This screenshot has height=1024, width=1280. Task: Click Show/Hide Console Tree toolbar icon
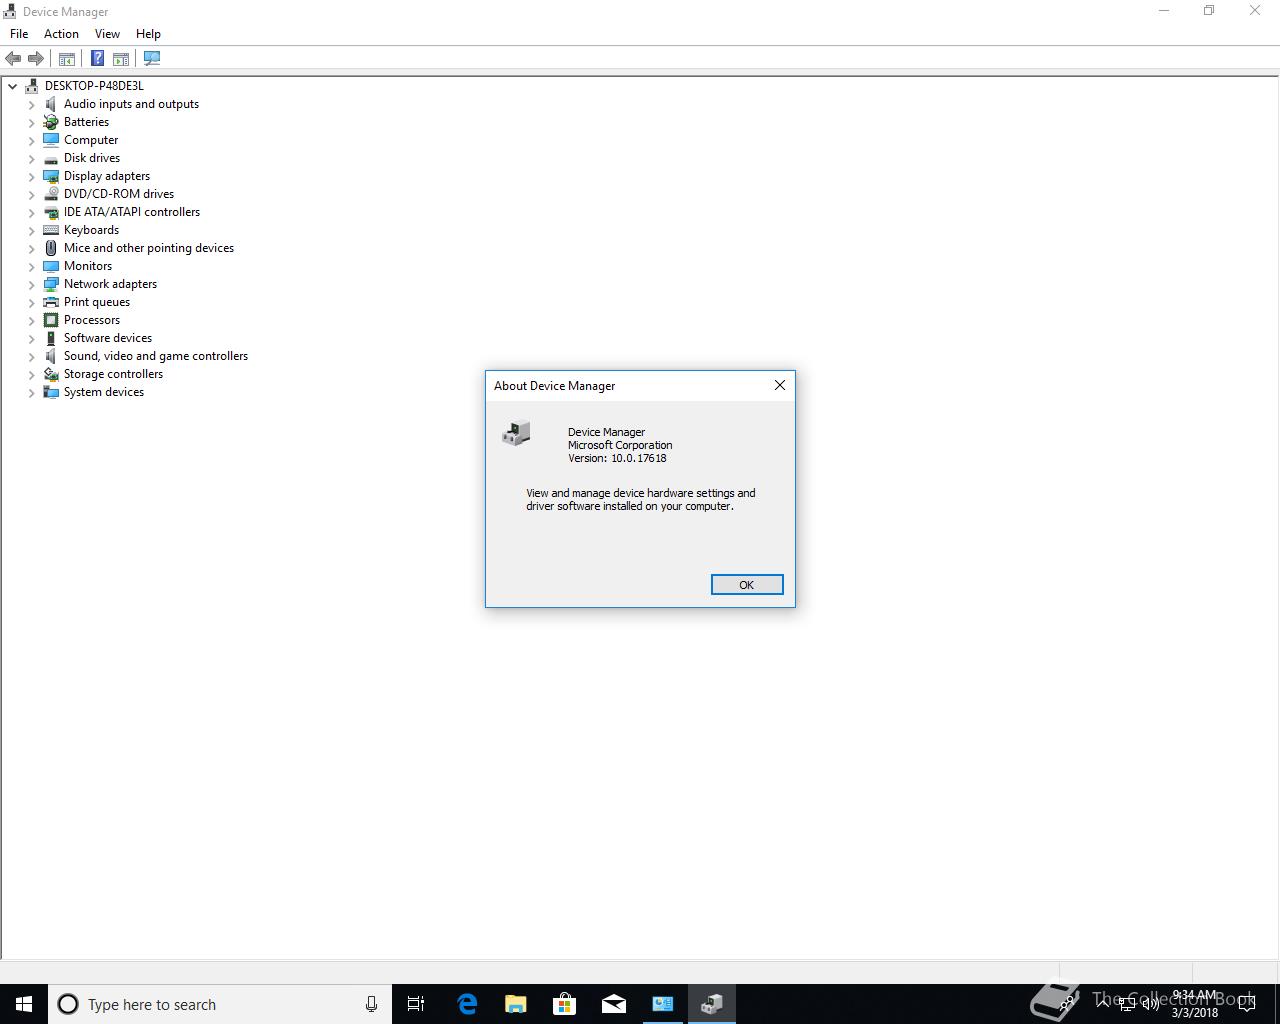[67, 59]
